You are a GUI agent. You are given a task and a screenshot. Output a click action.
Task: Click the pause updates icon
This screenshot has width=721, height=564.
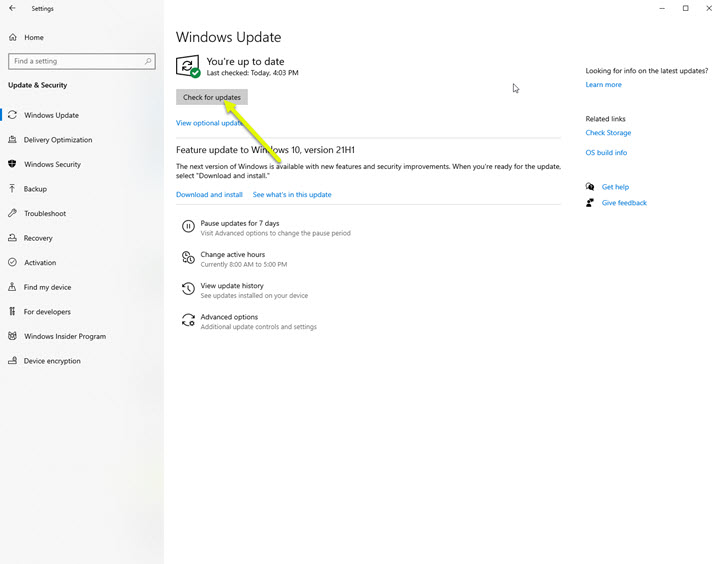tap(188, 226)
